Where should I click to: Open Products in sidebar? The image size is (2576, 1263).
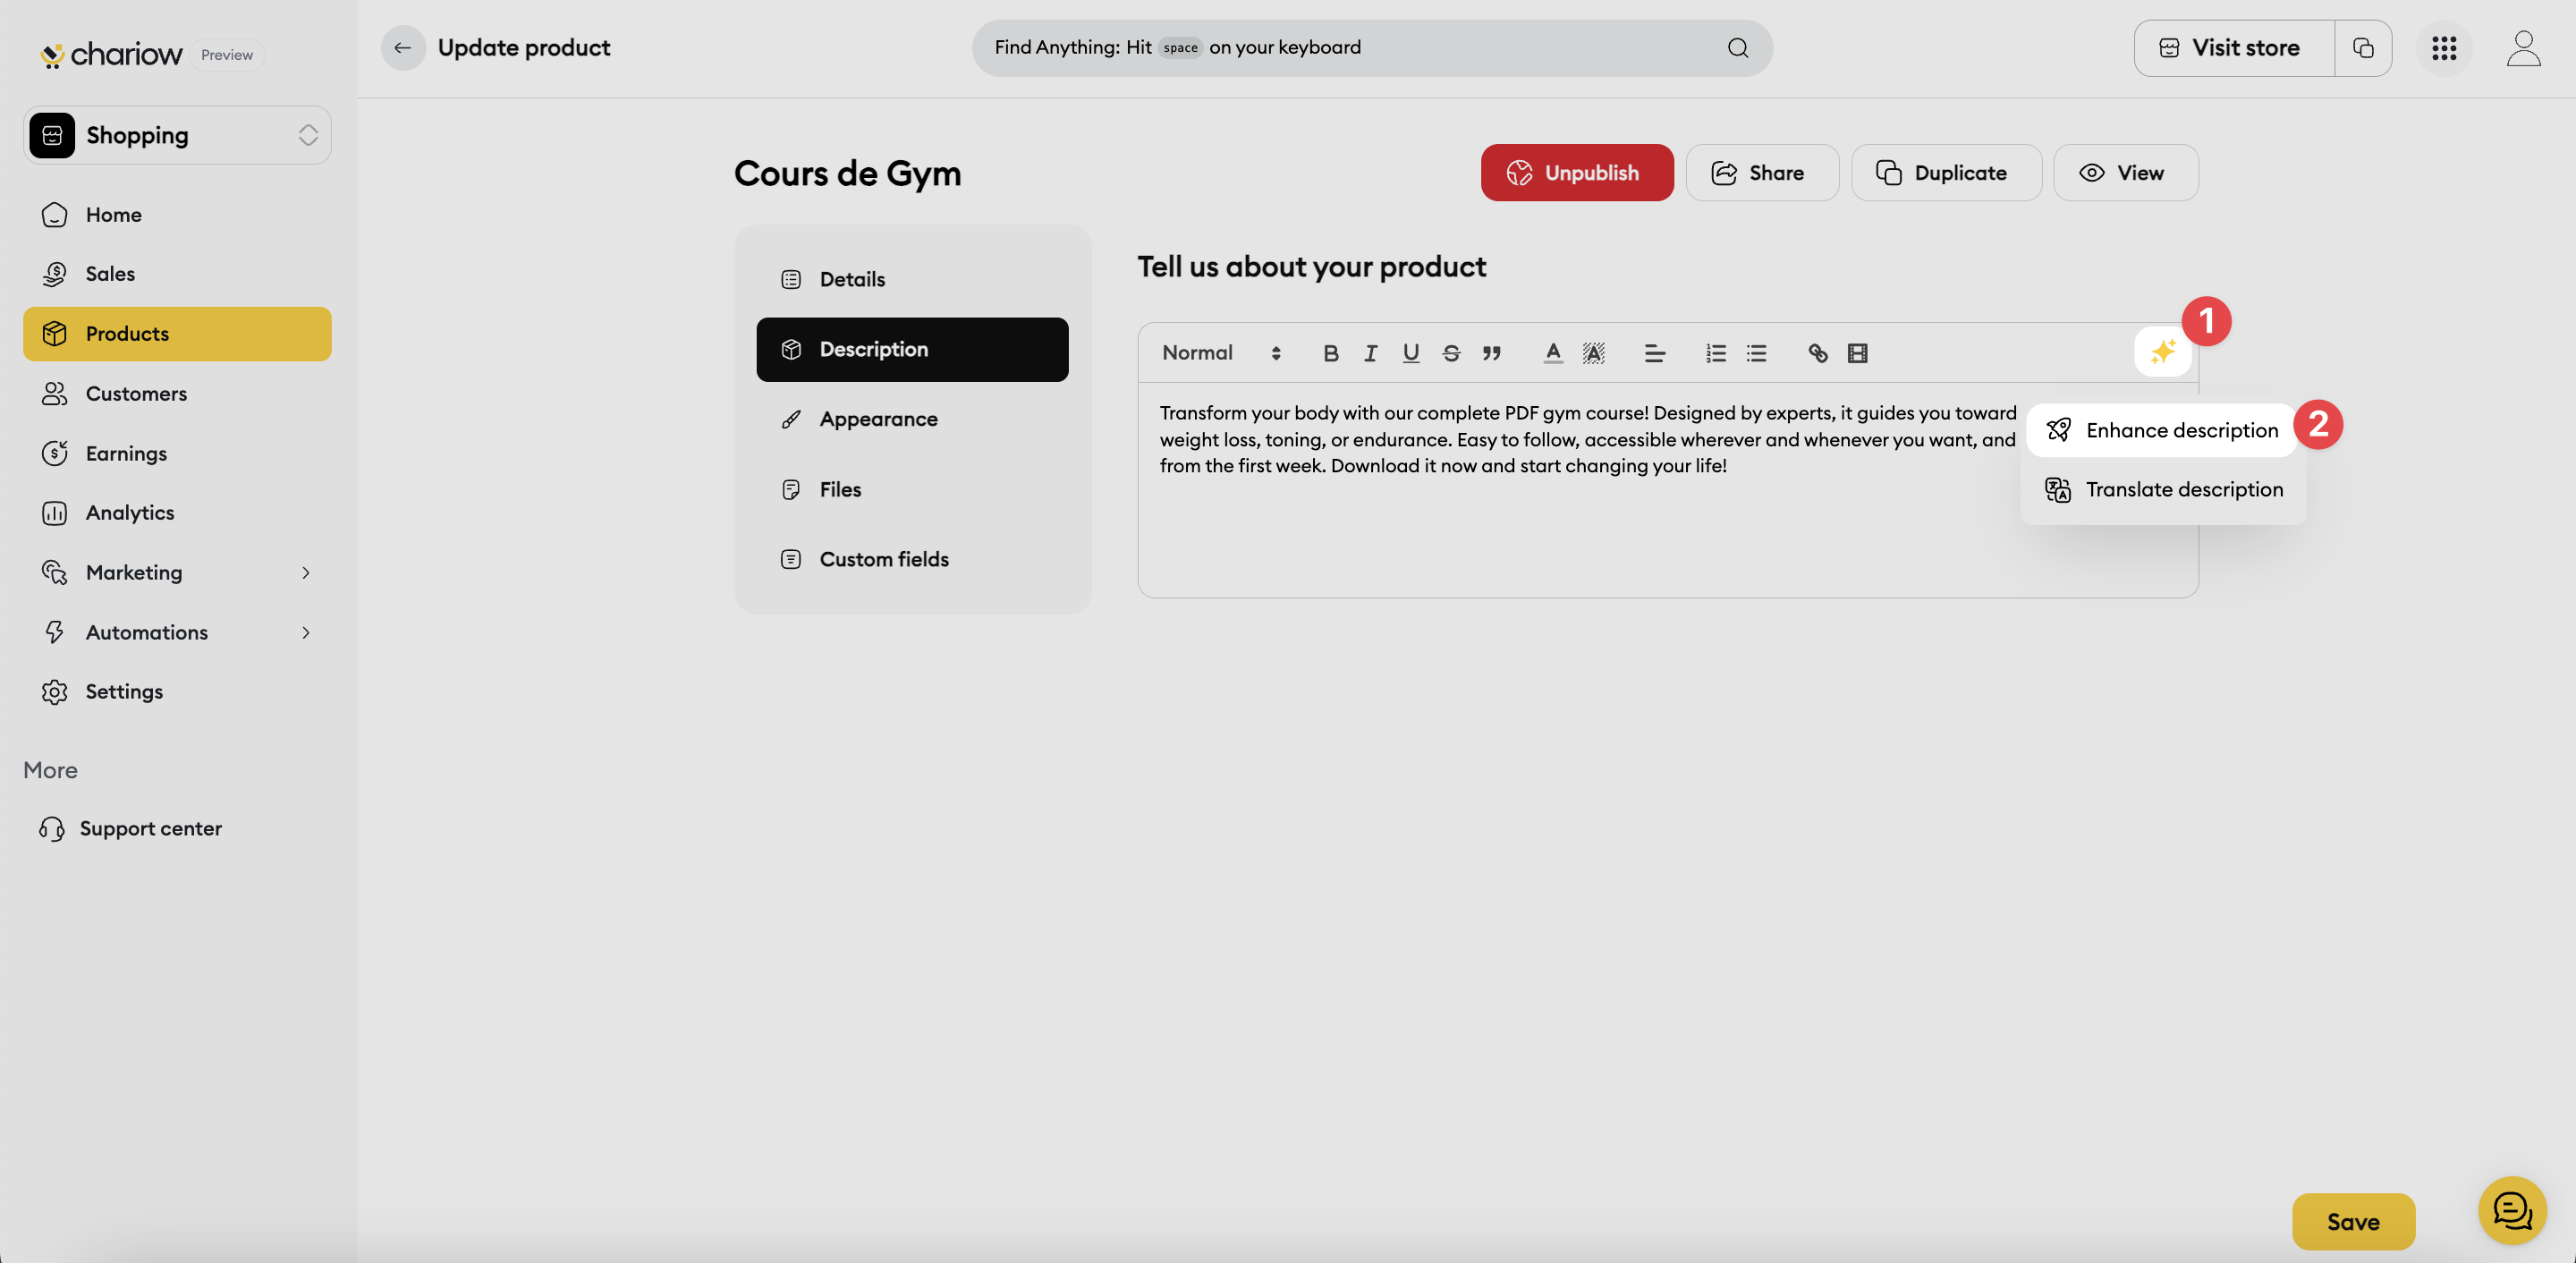tap(177, 334)
